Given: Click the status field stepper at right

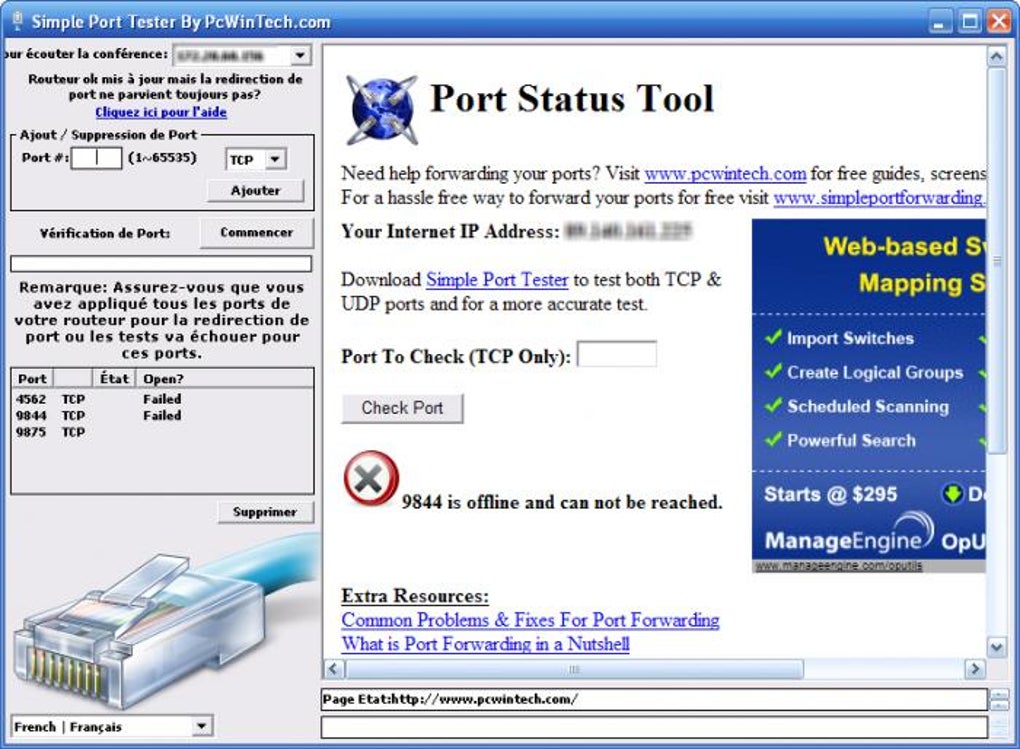Looking at the screenshot, I should pos(999,700).
